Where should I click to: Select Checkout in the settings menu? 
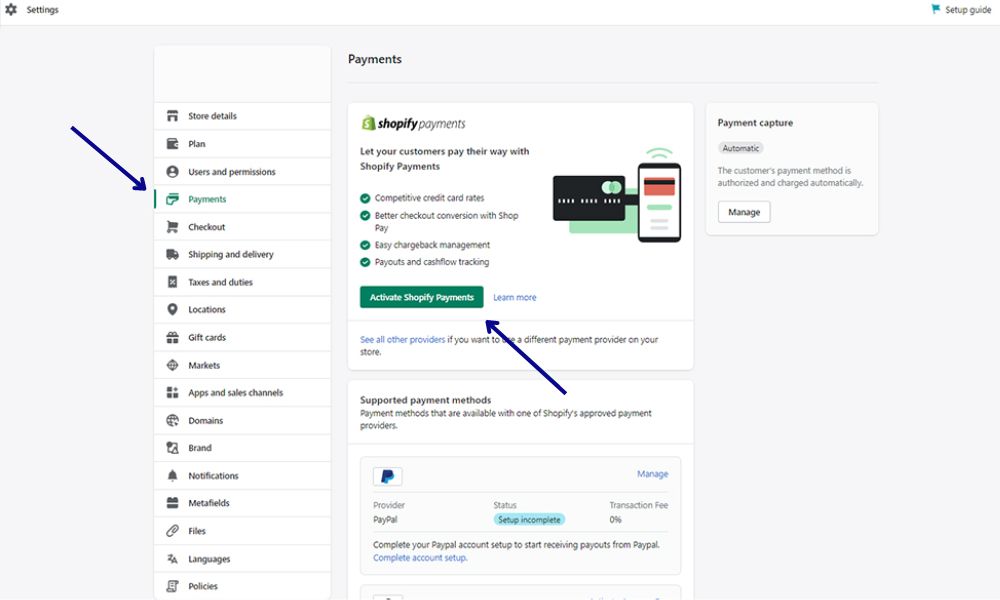(242, 227)
